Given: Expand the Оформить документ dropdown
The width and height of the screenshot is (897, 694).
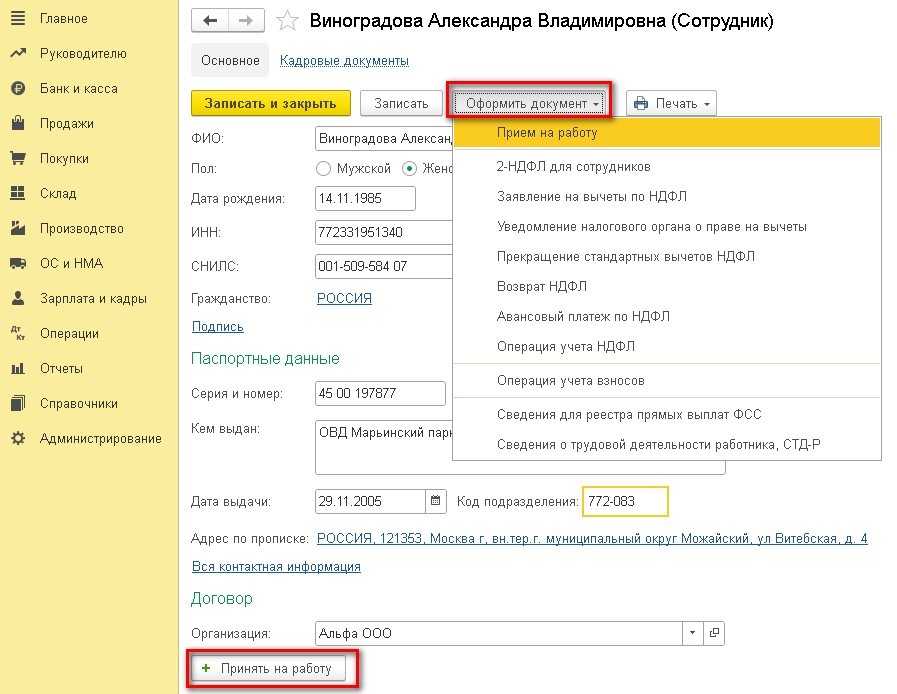Looking at the screenshot, I should click(531, 104).
